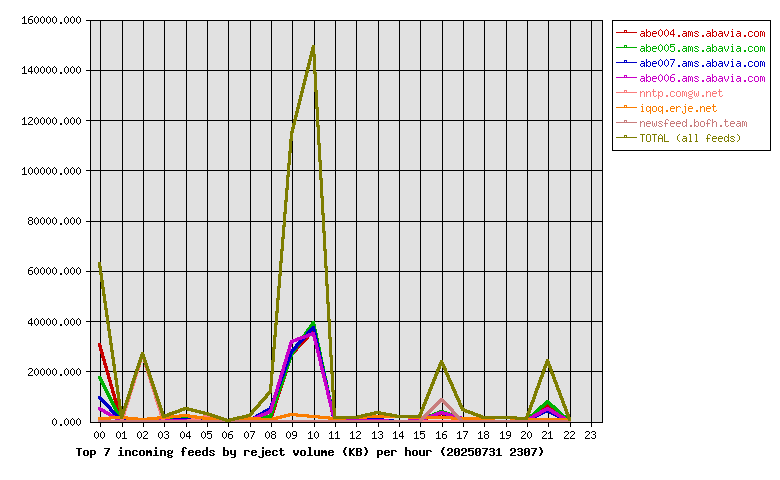Click the TOTAL line start point at hour 00

click(100, 264)
